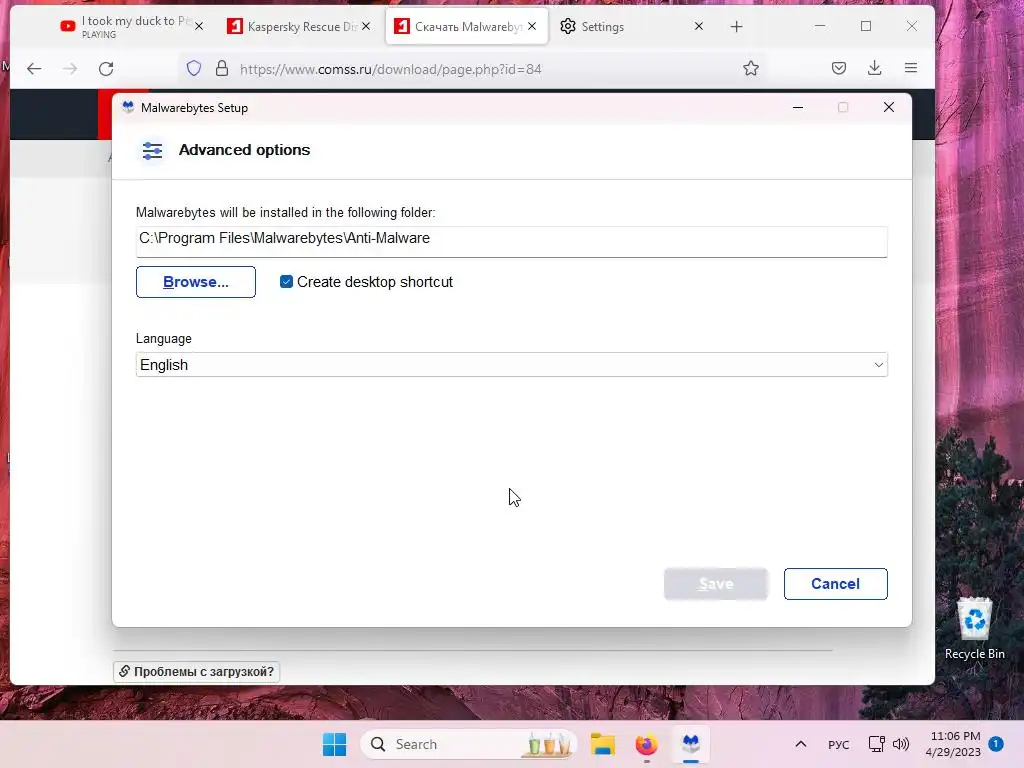The image size is (1024, 768).
Task: Go back in Firefox history
Action: [x=34, y=69]
